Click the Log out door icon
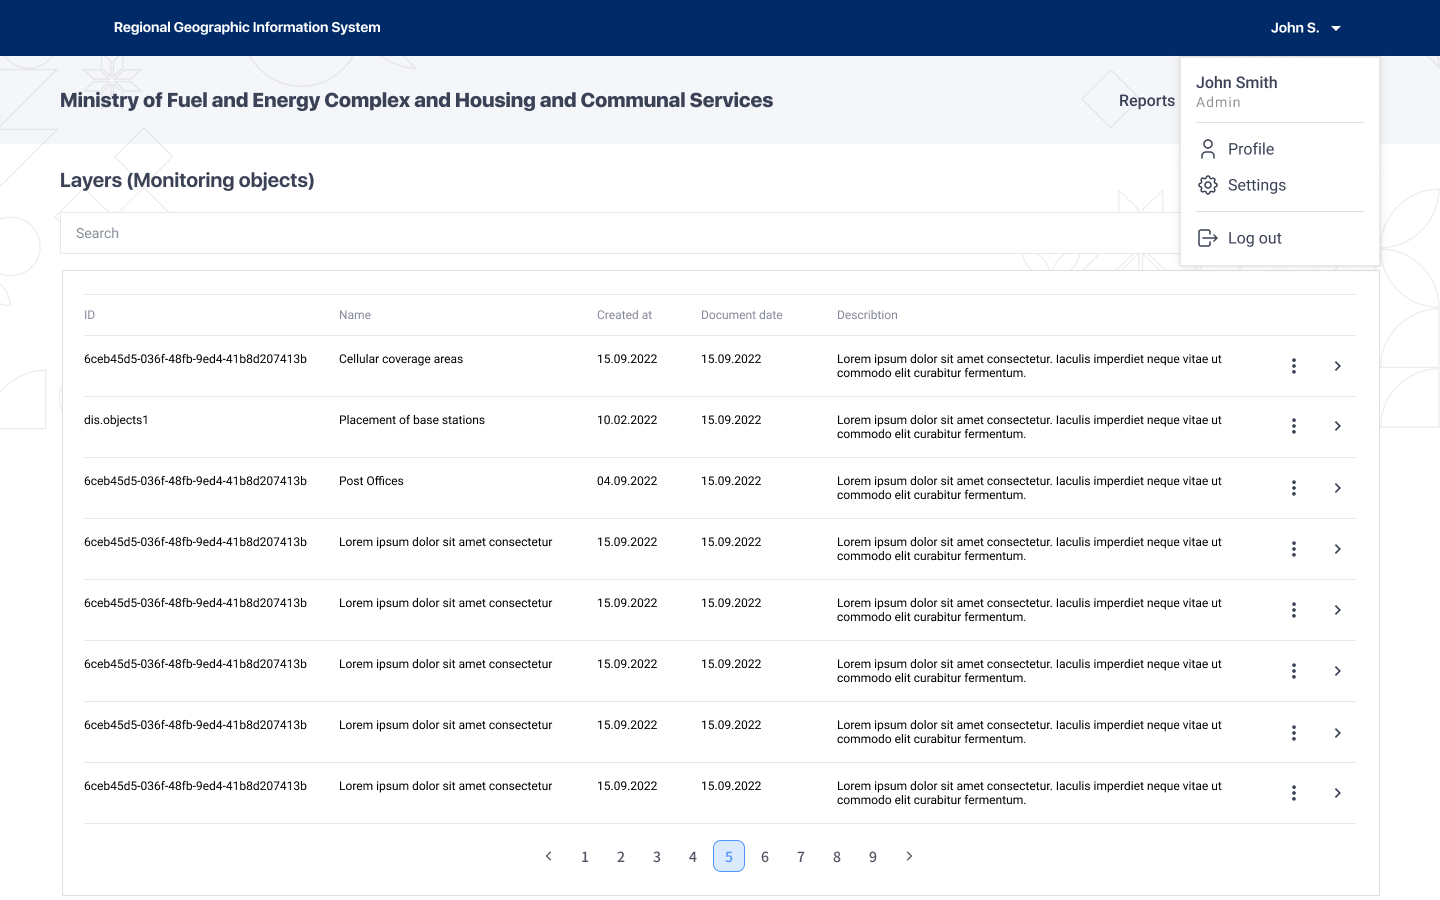 pos(1208,238)
